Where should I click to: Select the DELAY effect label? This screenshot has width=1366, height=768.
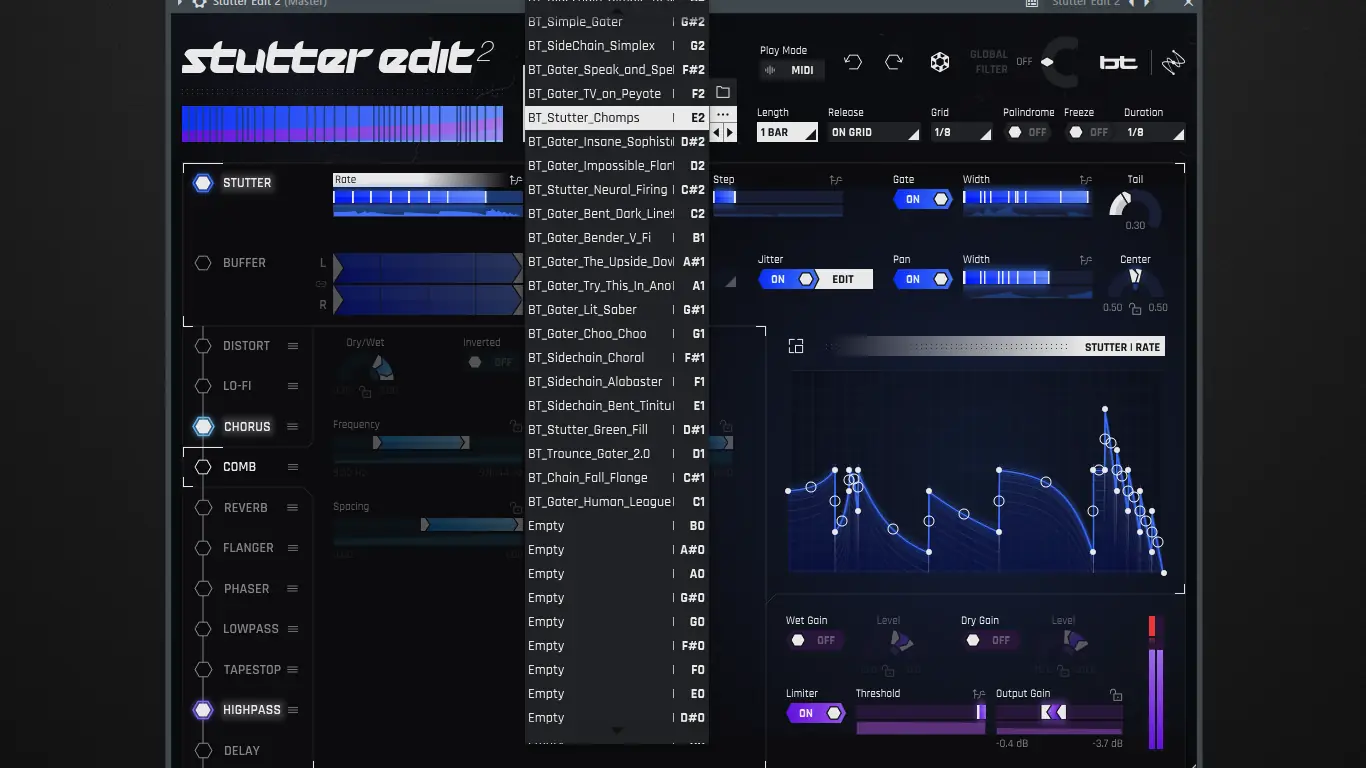242,751
